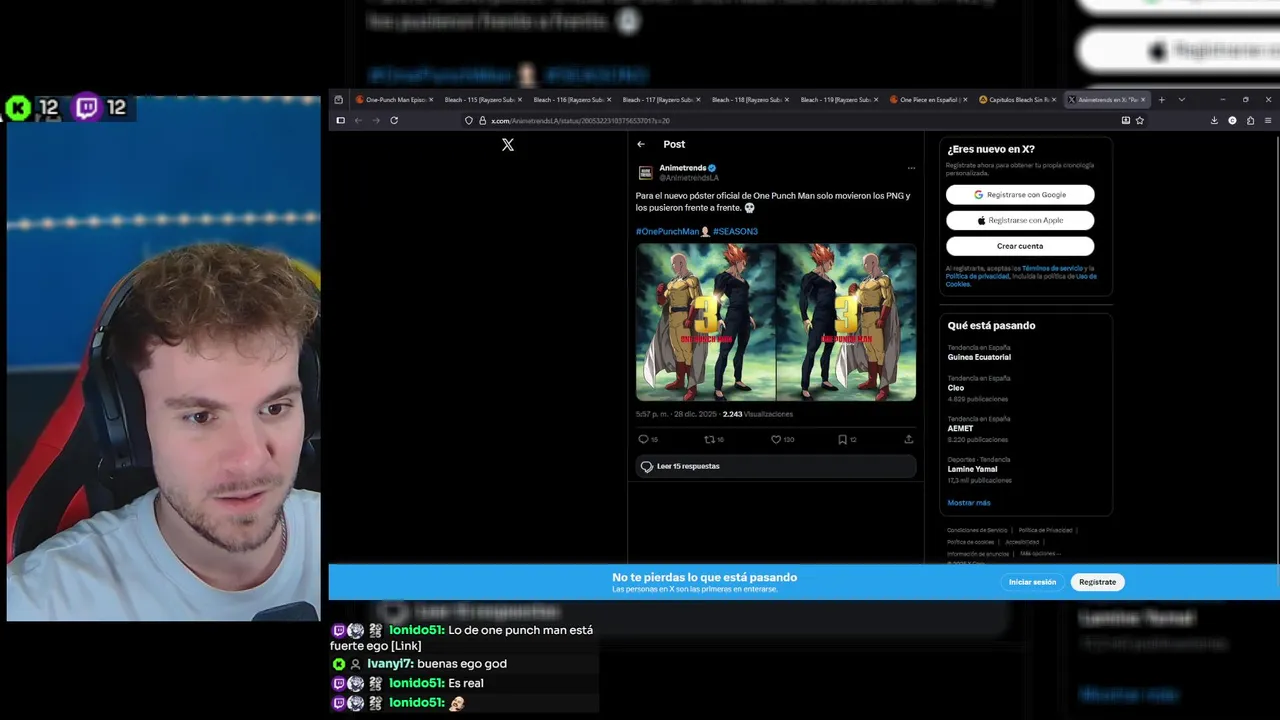Bookmark page with star icon in address bar
Screen dimensions: 1280x720
(x=1139, y=120)
